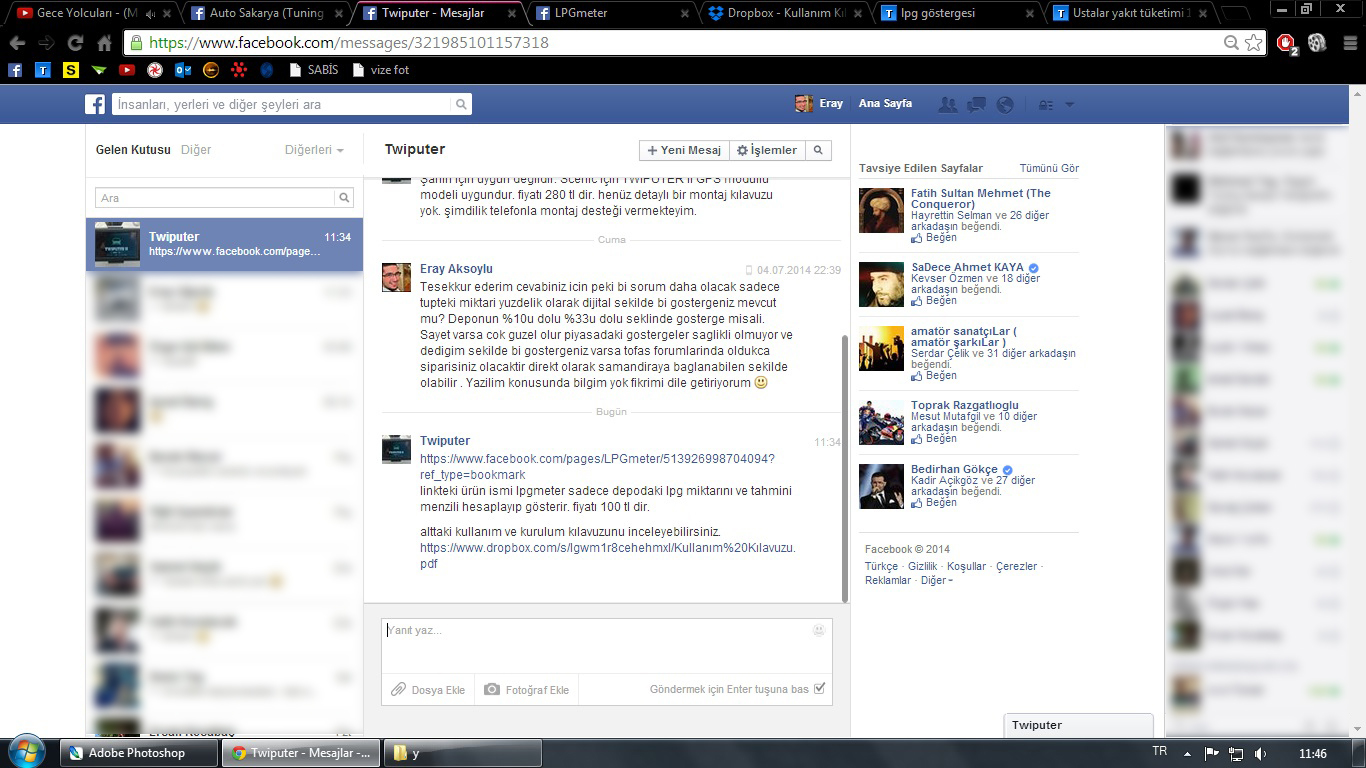This screenshot has height=768, width=1366.
Task: Open the notifications globe icon
Action: (x=1006, y=104)
